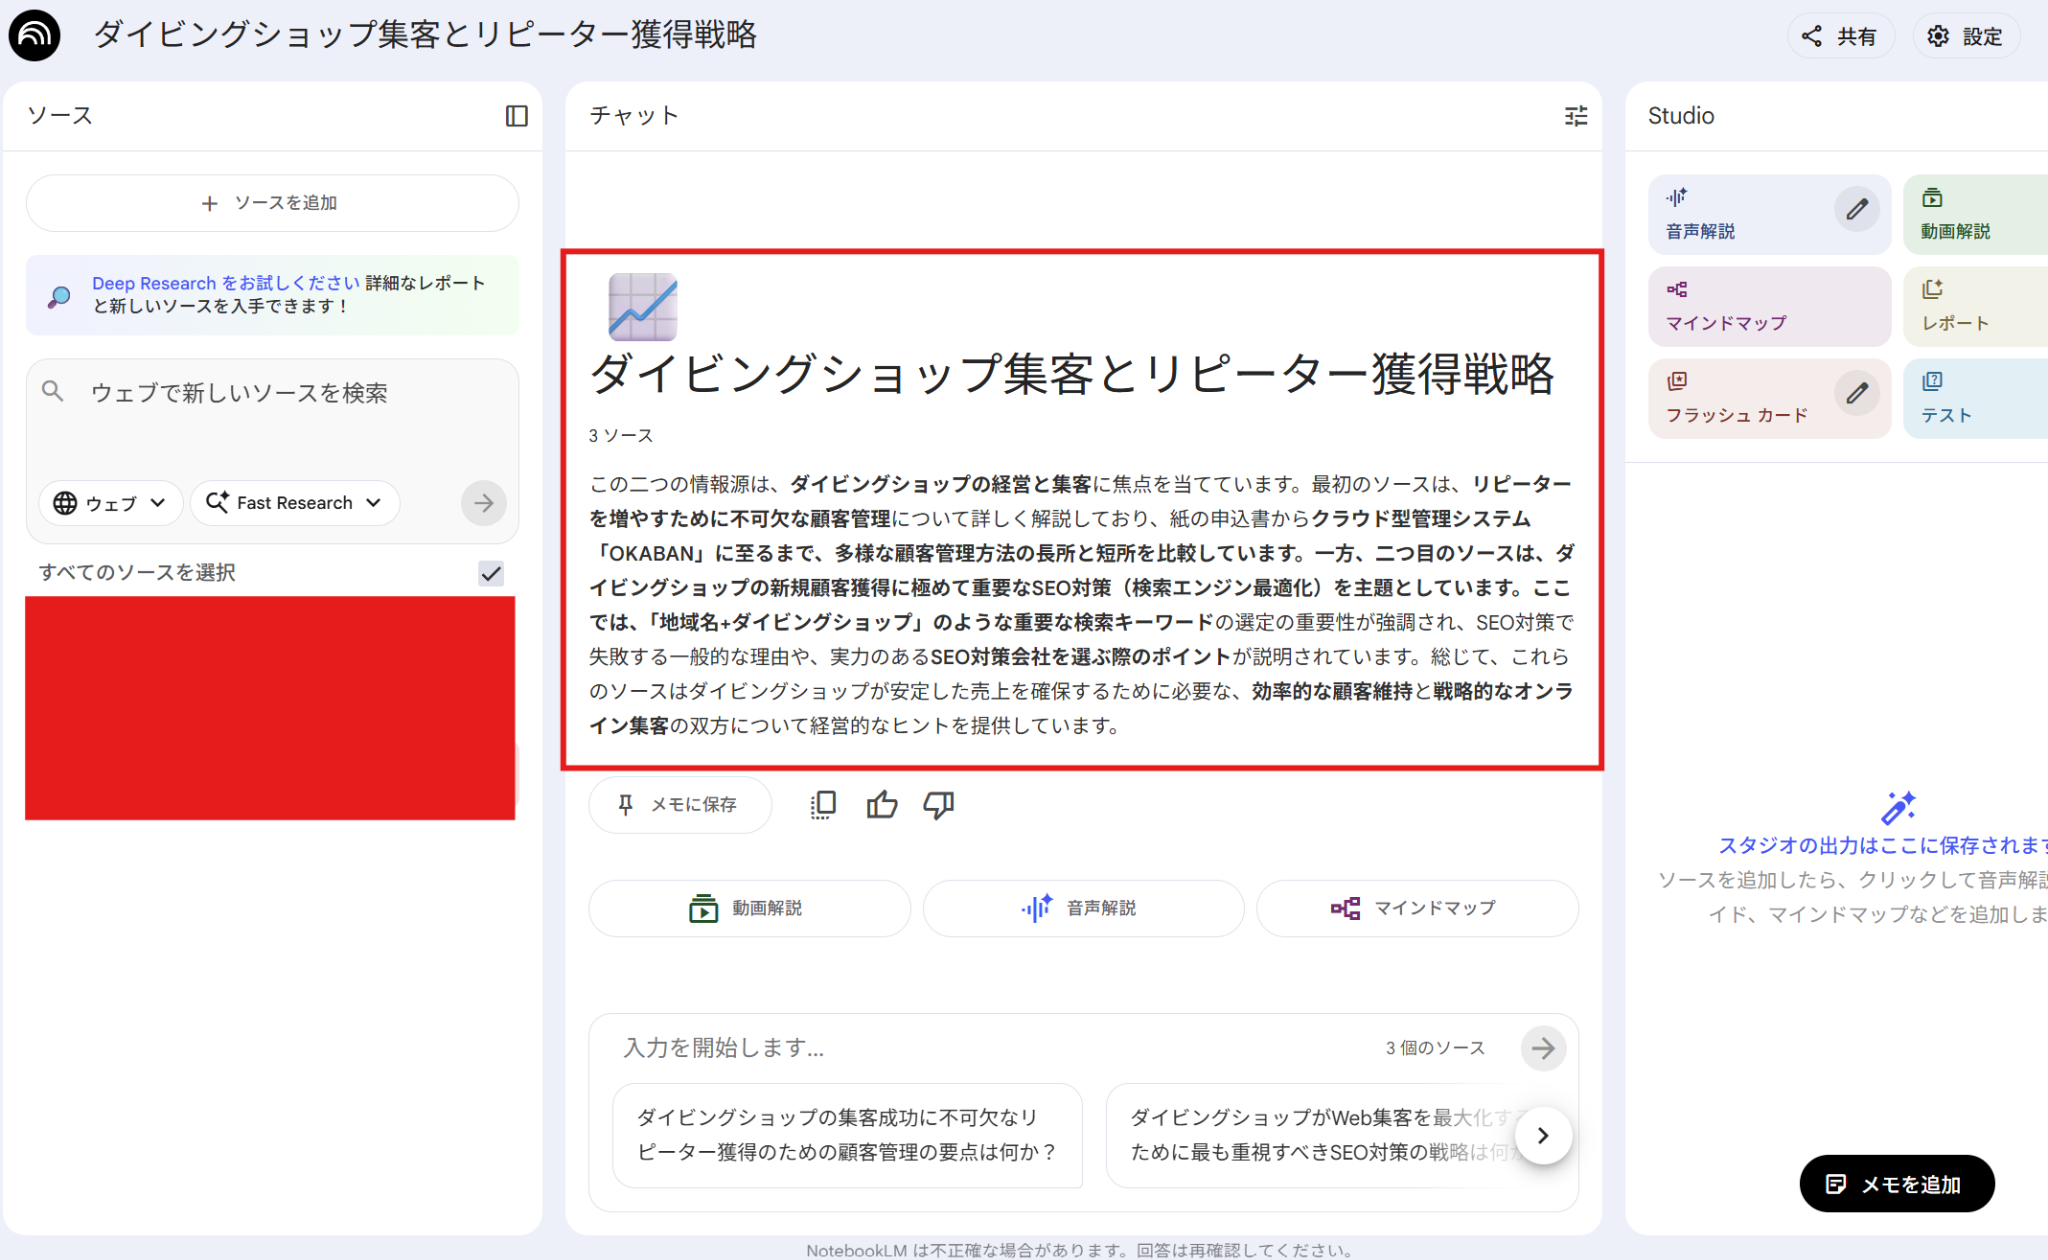The image size is (2048, 1260).
Task: Select suggested question about 顧客管理の要点
Action: coord(847,1135)
